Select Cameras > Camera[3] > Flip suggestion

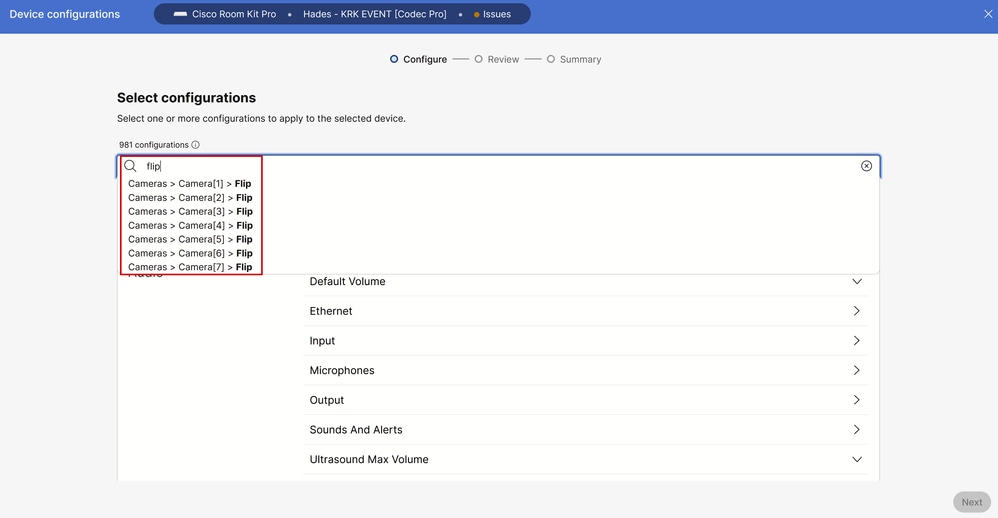(x=190, y=212)
